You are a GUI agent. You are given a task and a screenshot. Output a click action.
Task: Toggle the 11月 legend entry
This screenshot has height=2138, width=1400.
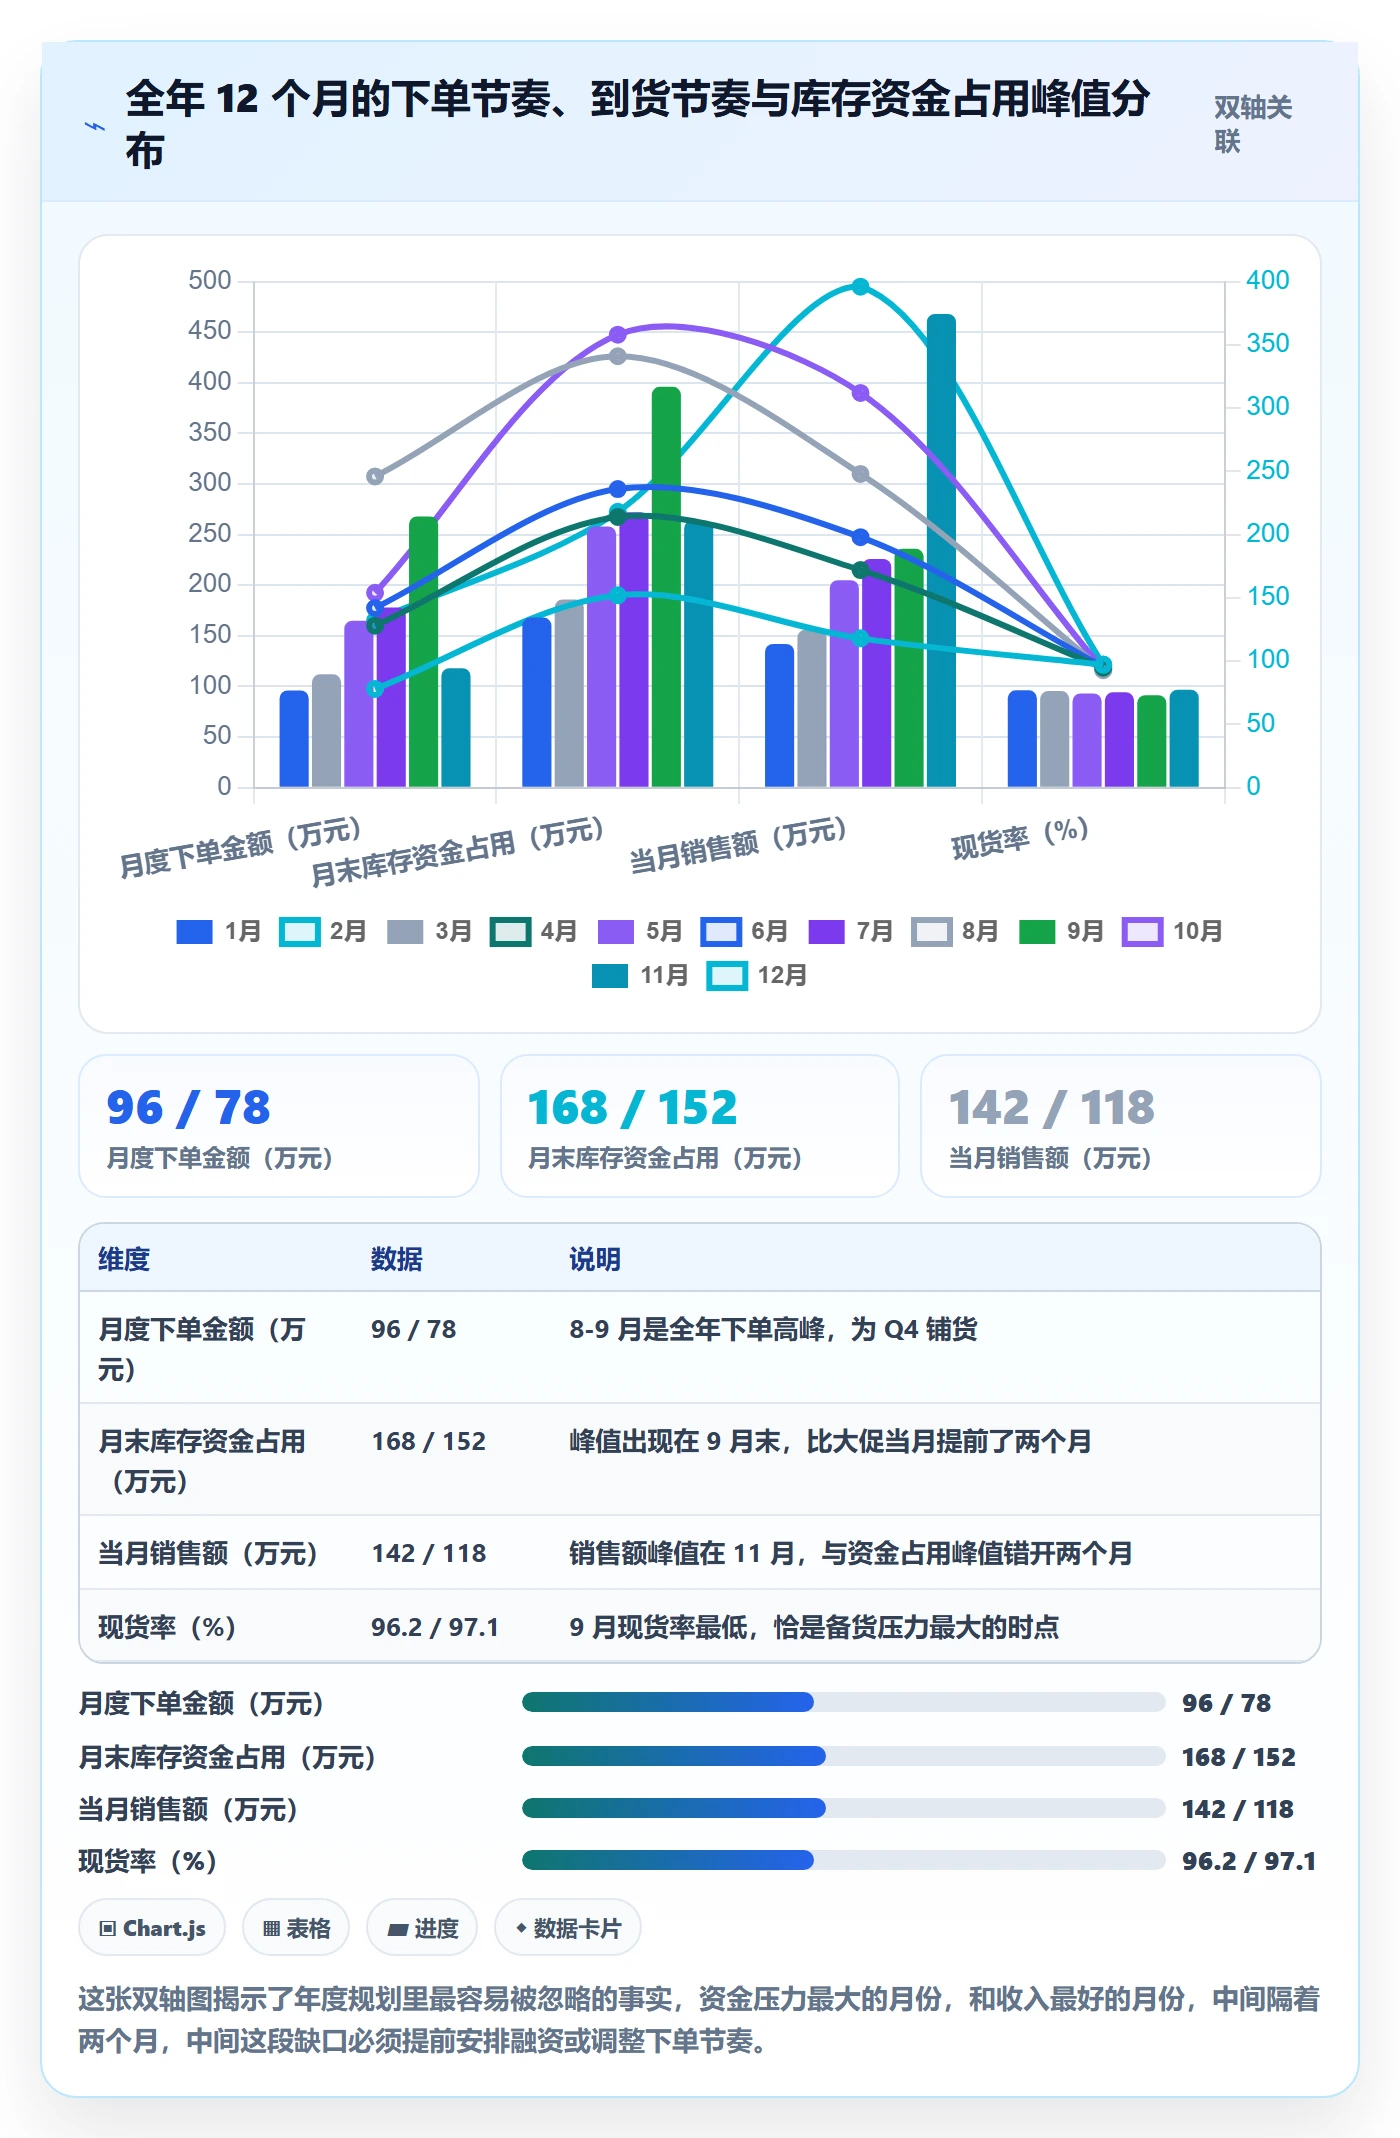click(640, 976)
